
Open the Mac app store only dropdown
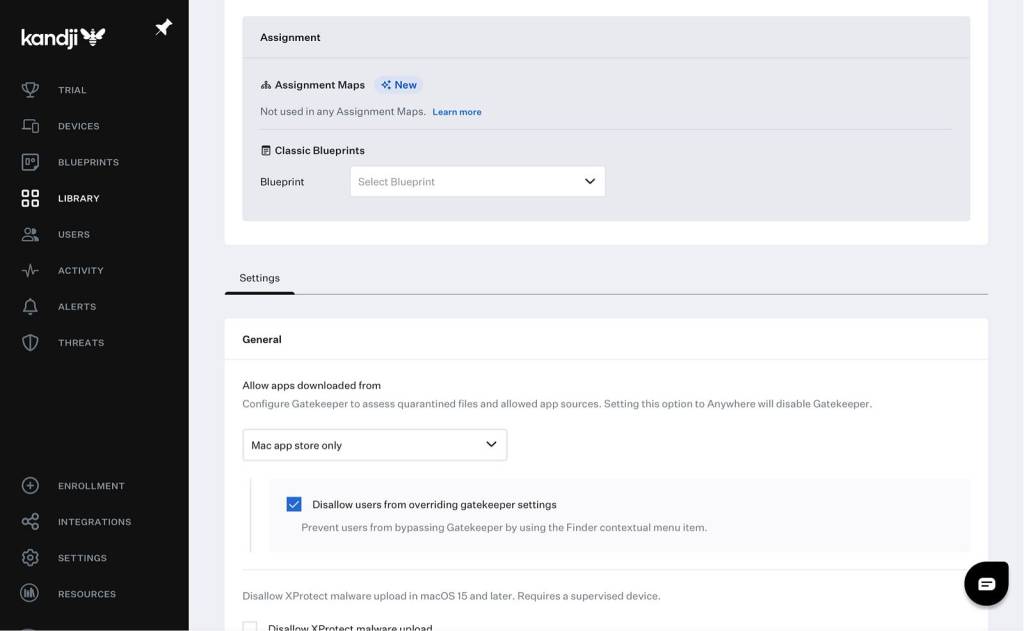pos(375,445)
